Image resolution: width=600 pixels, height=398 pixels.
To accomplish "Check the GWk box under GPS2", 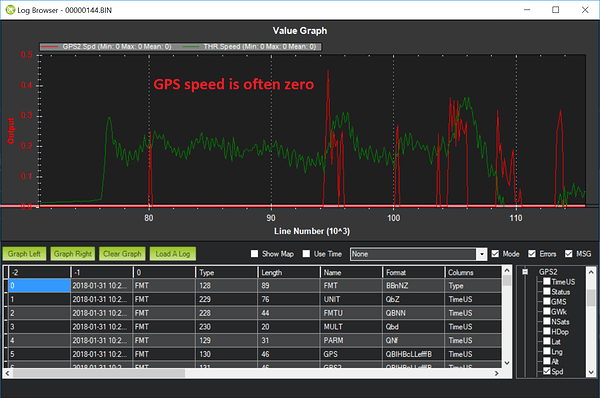I will pos(547,312).
